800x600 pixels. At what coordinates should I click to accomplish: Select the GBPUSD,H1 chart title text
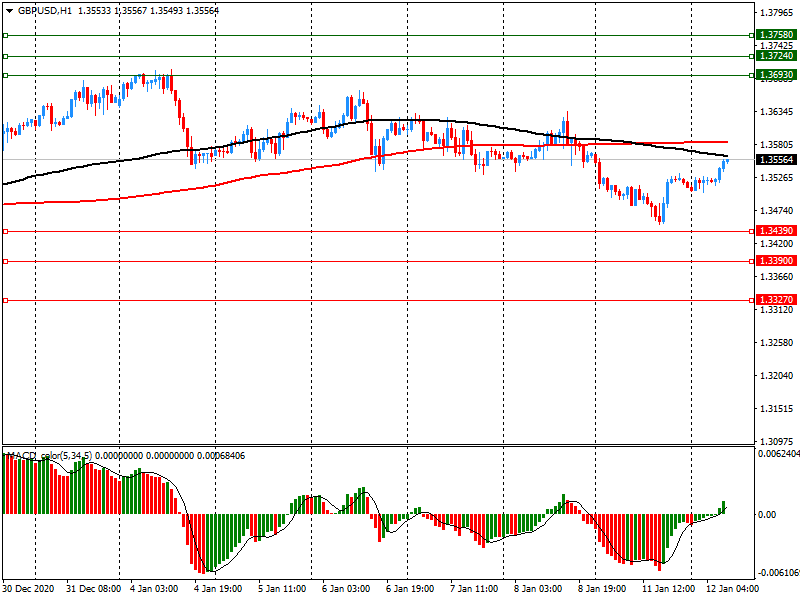point(44,10)
